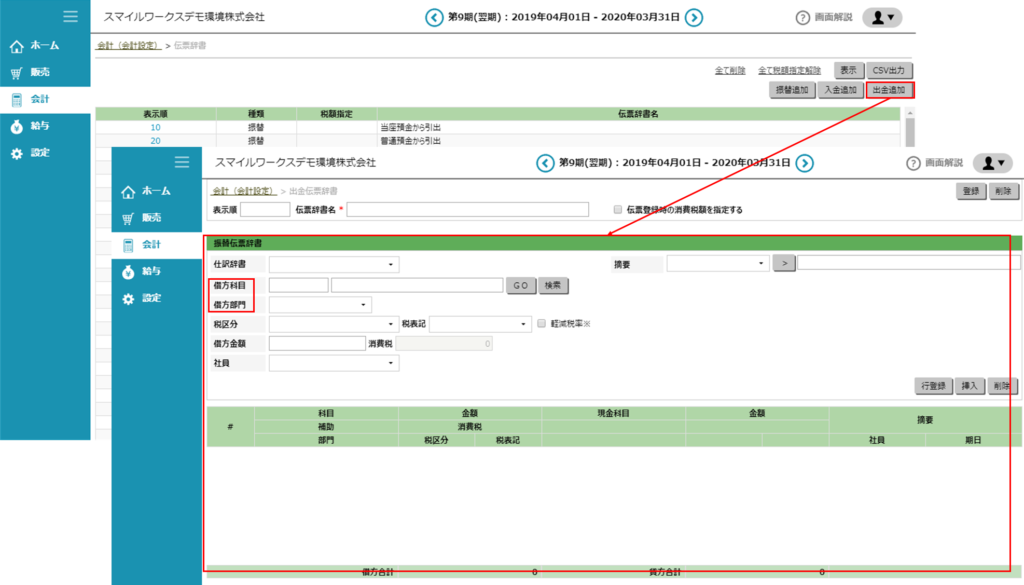Click 全て税額指定解除 link
This screenshot has width=1024, height=585.
[x=789, y=71]
